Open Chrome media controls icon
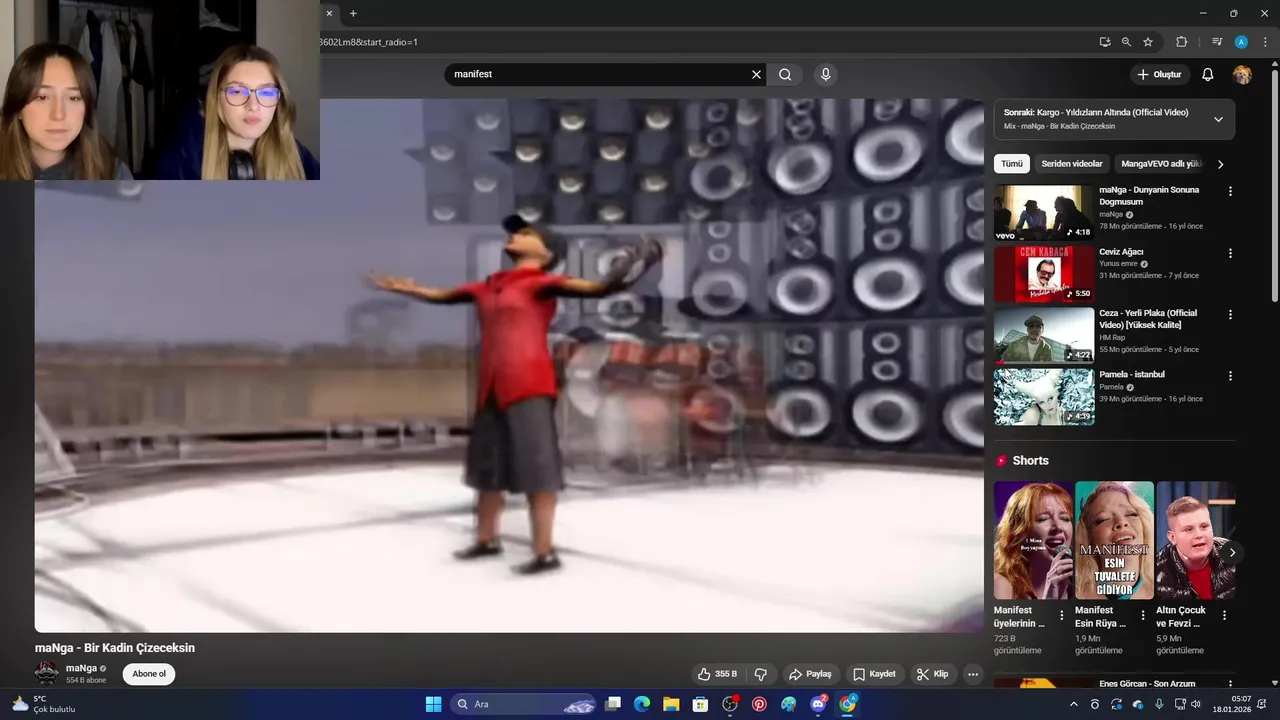Viewport: 1280px width, 720px height. click(1217, 42)
